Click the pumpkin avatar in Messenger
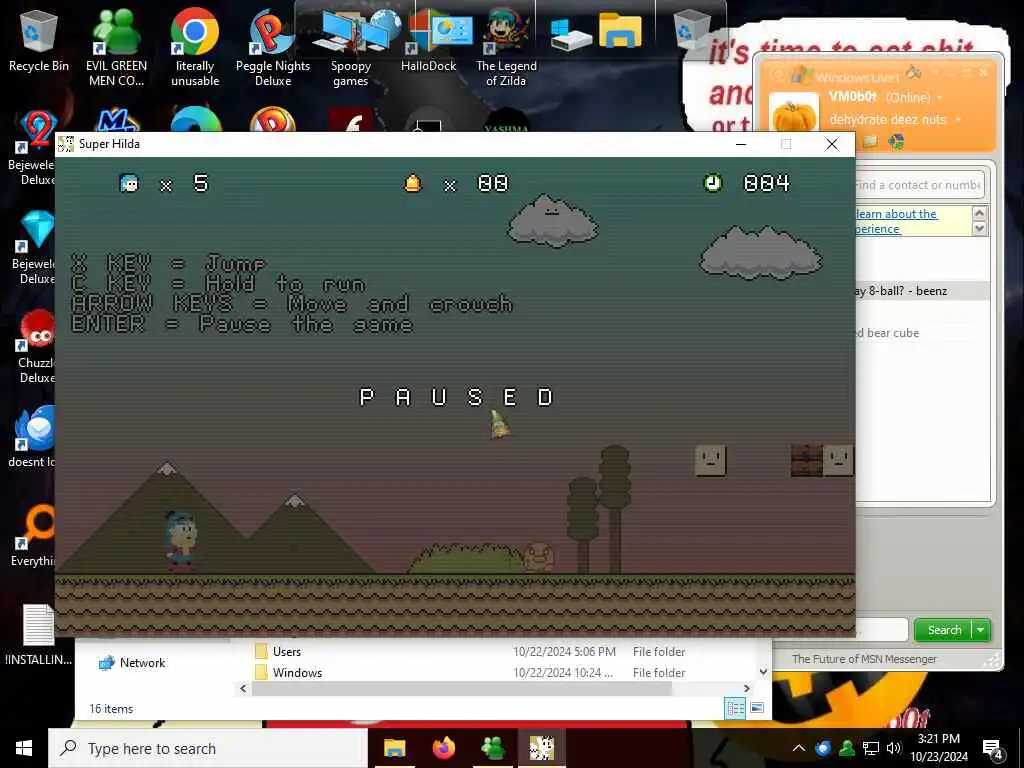Viewport: 1024px width, 768px height. [x=794, y=114]
